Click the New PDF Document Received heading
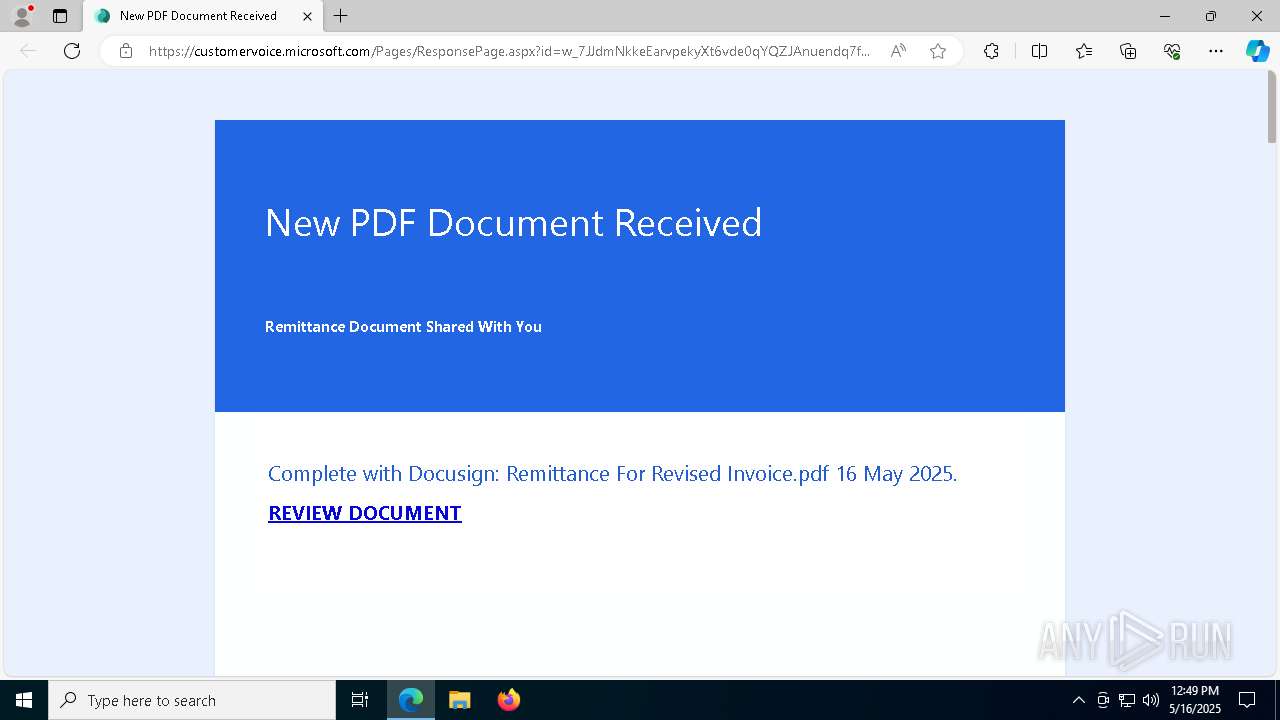1280x720 pixels. point(513,222)
